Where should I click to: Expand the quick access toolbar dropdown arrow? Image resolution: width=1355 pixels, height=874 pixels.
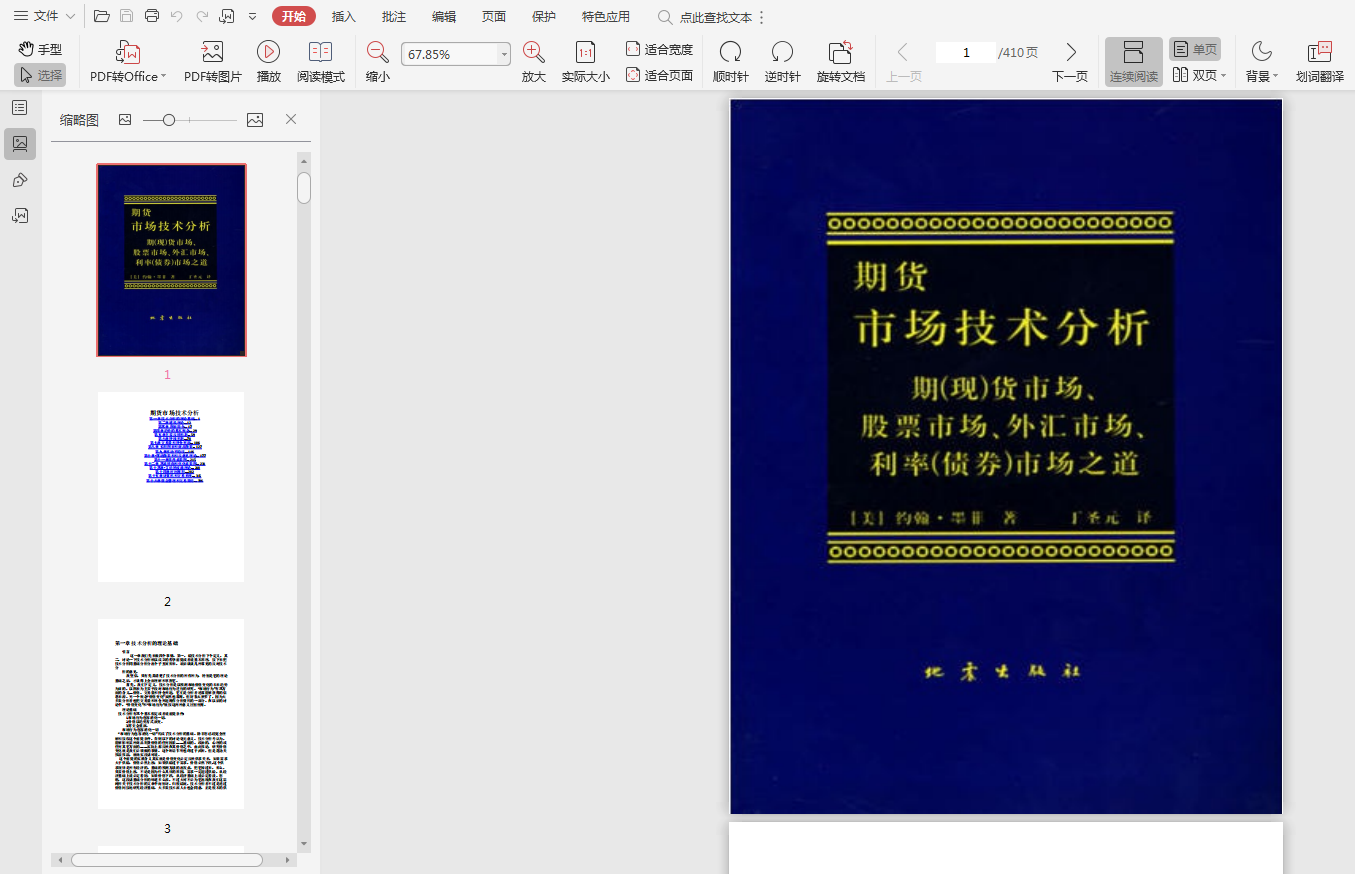coord(252,16)
